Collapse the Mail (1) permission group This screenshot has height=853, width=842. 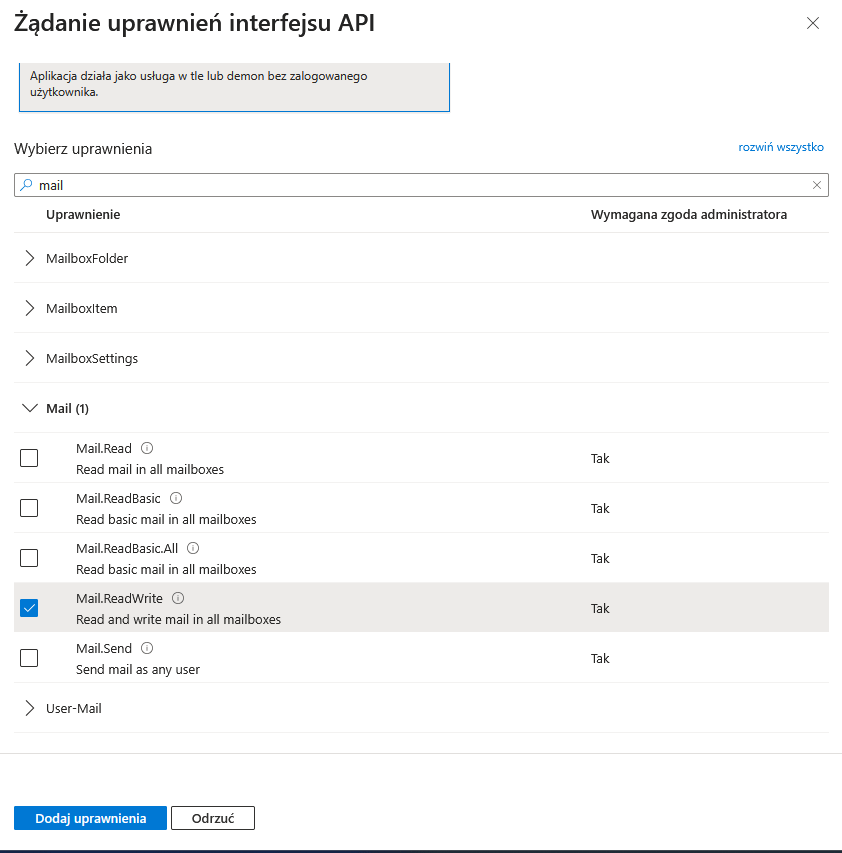[x=29, y=408]
